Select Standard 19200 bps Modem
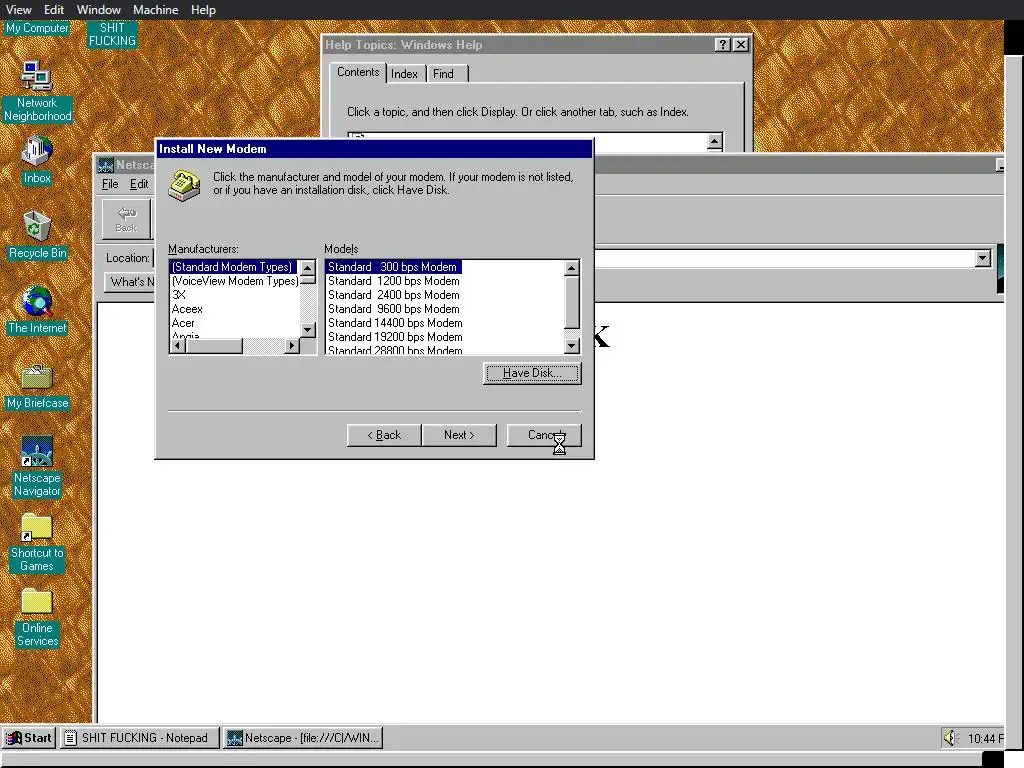This screenshot has height=768, width=1024. (395, 337)
